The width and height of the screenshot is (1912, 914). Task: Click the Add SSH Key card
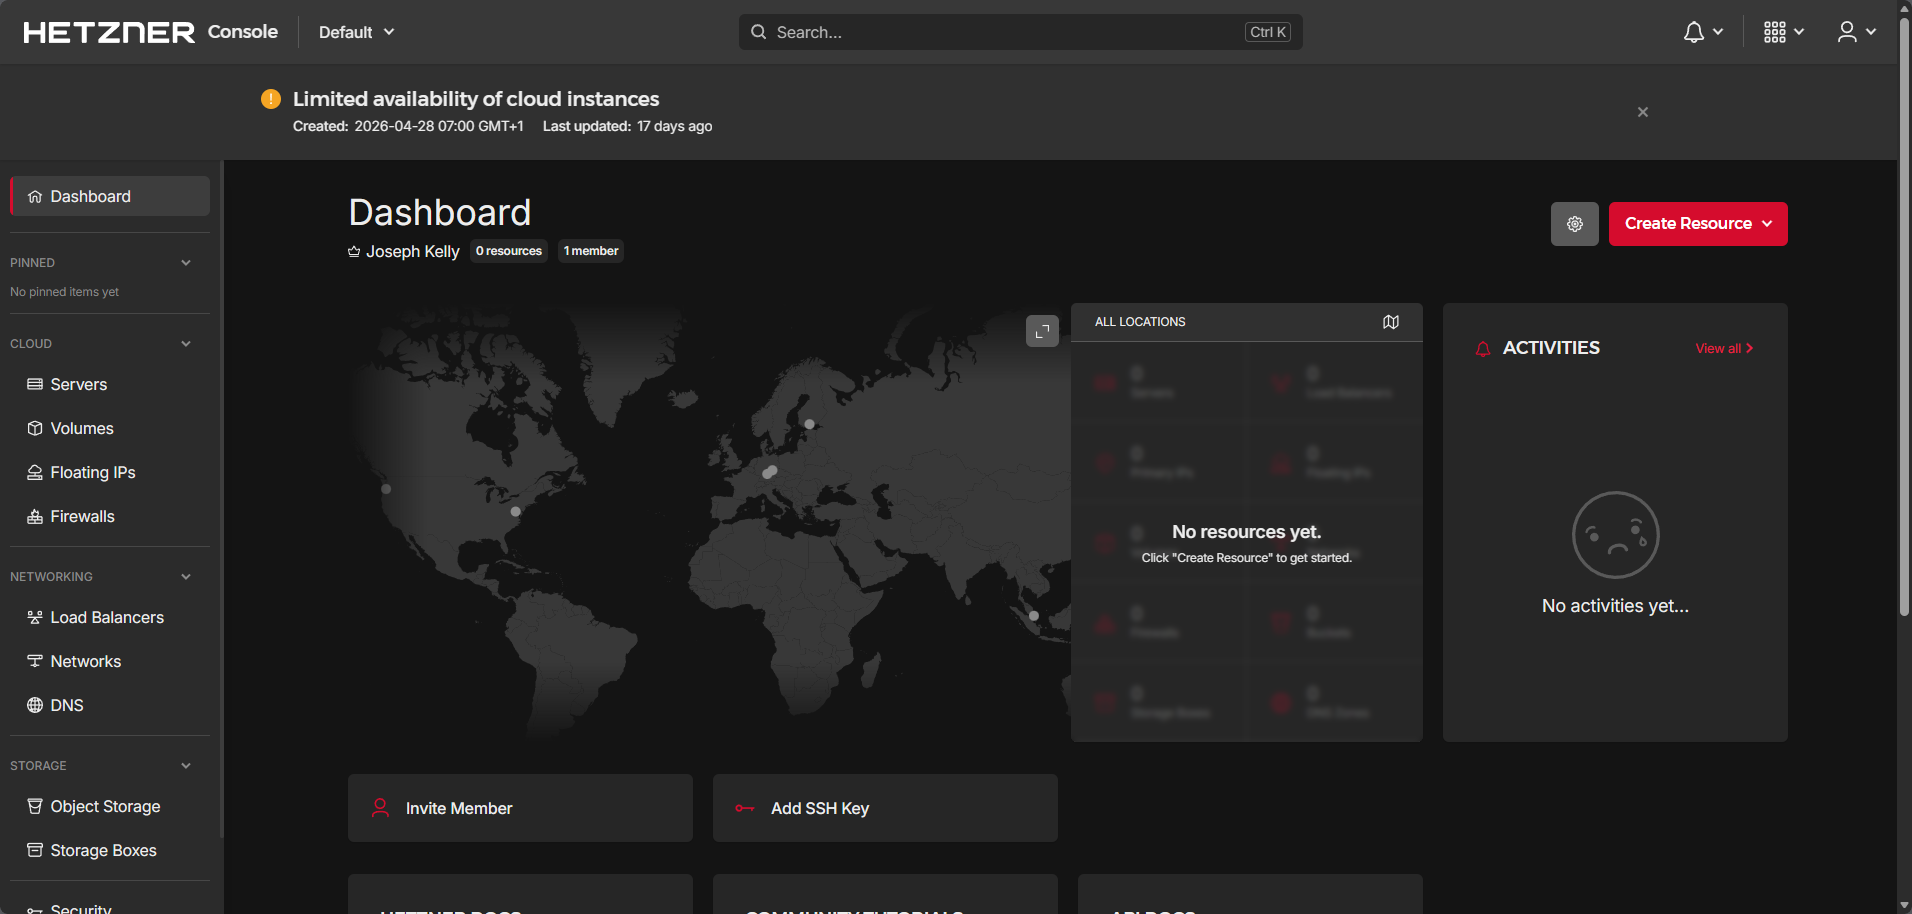[x=885, y=808]
